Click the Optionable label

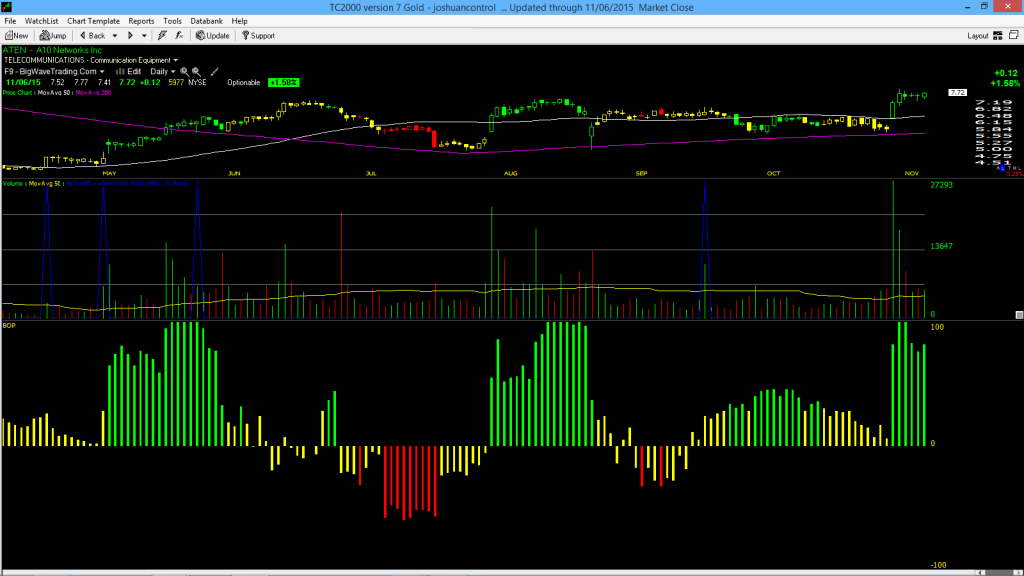(244, 82)
